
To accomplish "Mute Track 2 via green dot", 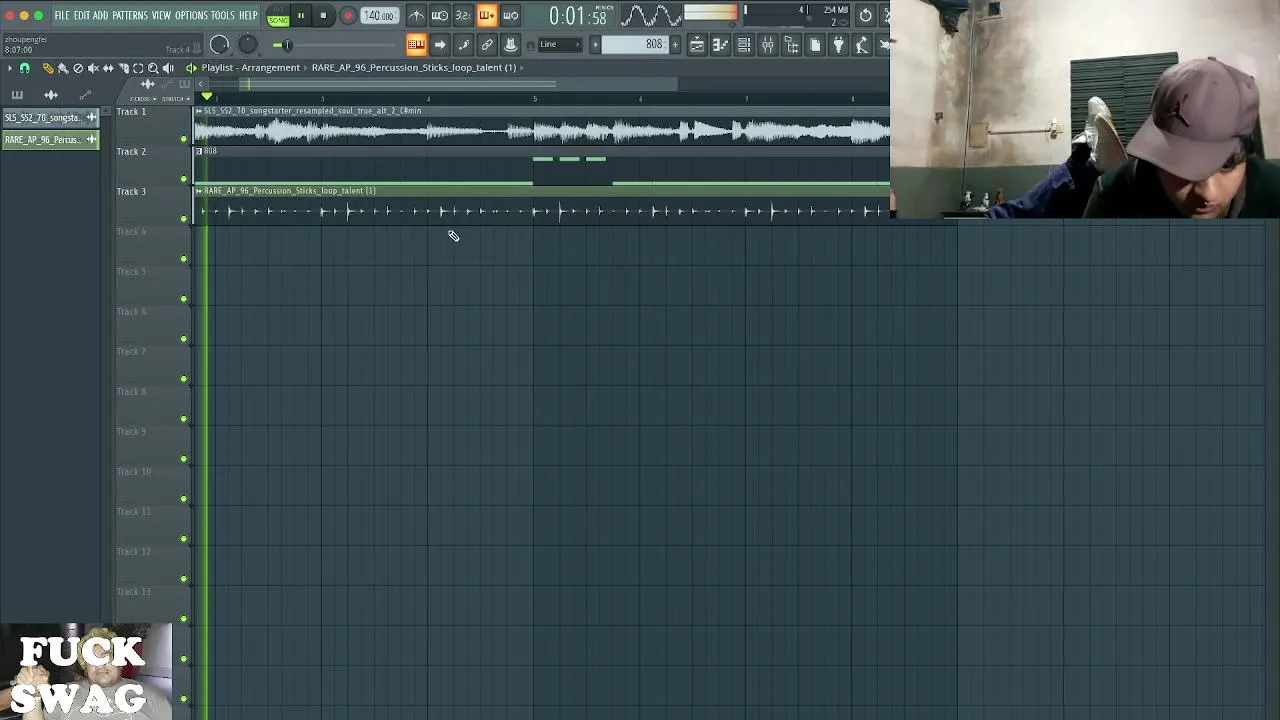I will point(184,179).
